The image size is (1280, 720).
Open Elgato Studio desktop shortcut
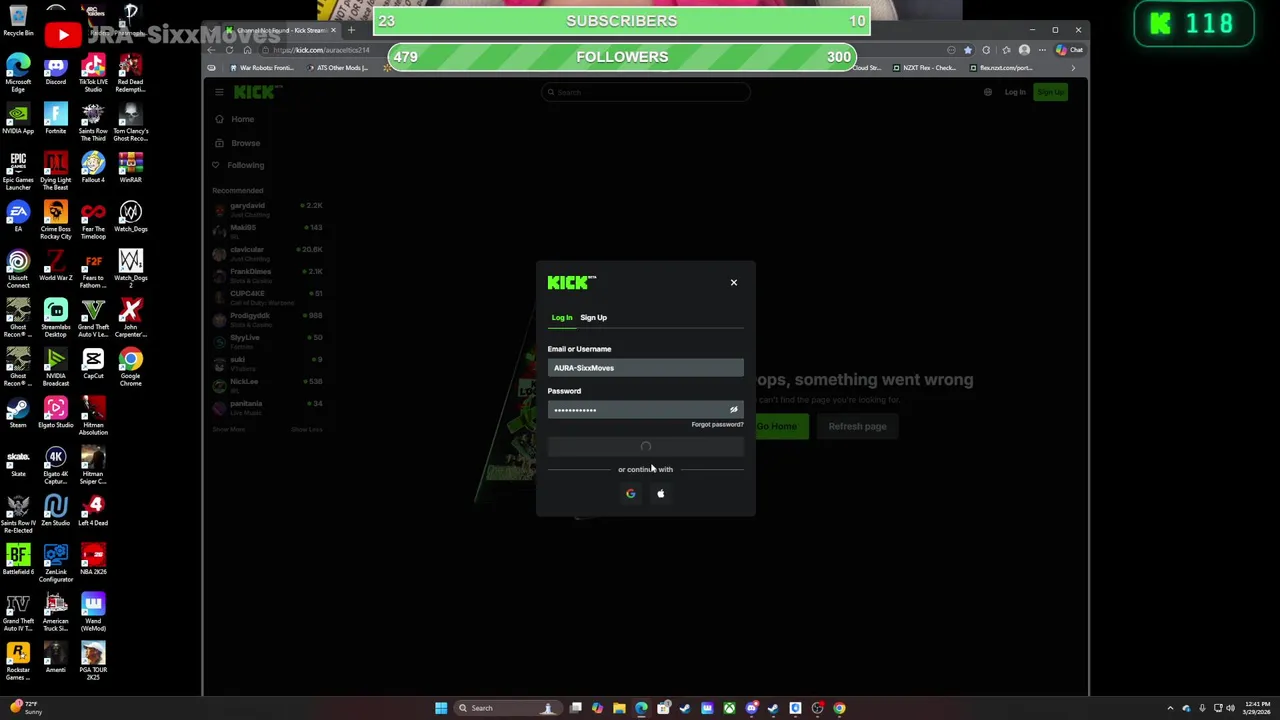click(55, 413)
